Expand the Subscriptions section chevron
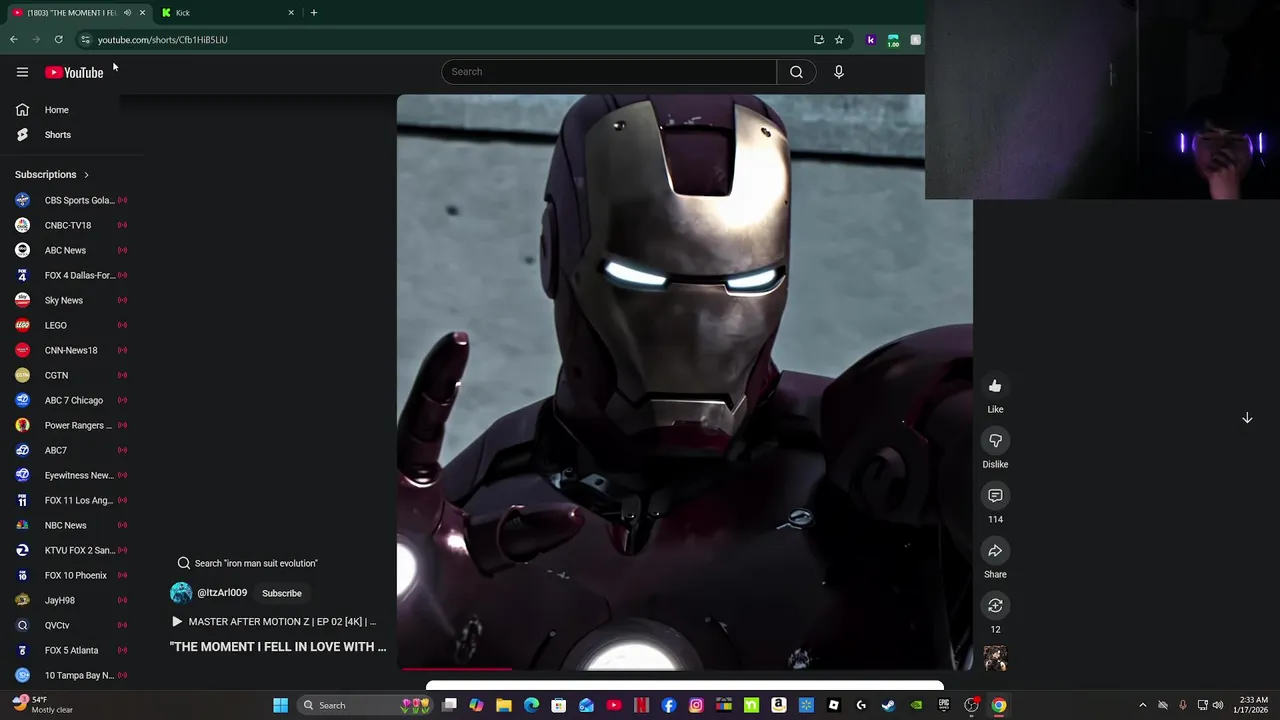 click(x=86, y=175)
